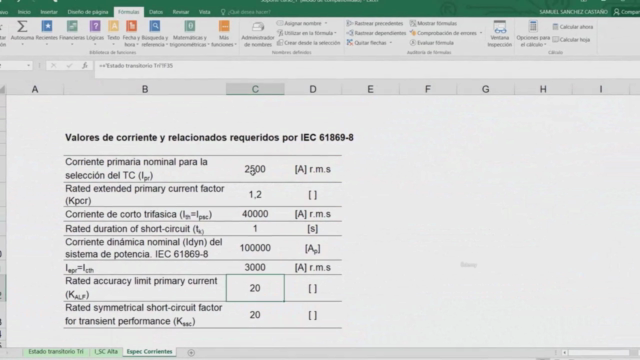Switch to the Insertar ribbon tab
640x360 pixels.
click(x=49, y=12)
